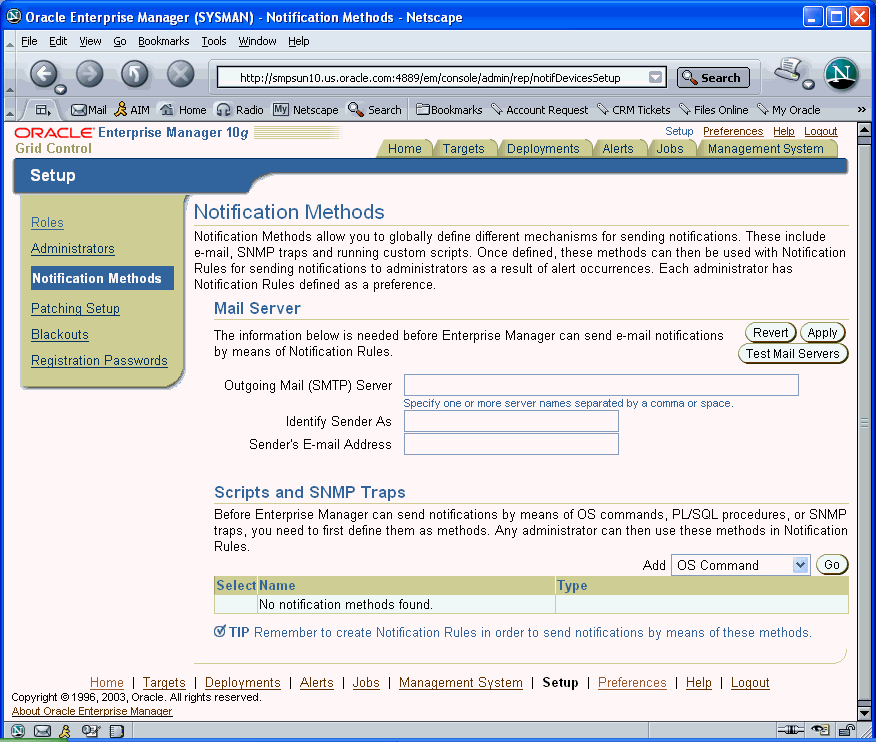Open the Bookmarks menu
Image resolution: width=876 pixels, height=742 pixels.
pyautogui.click(x=163, y=41)
